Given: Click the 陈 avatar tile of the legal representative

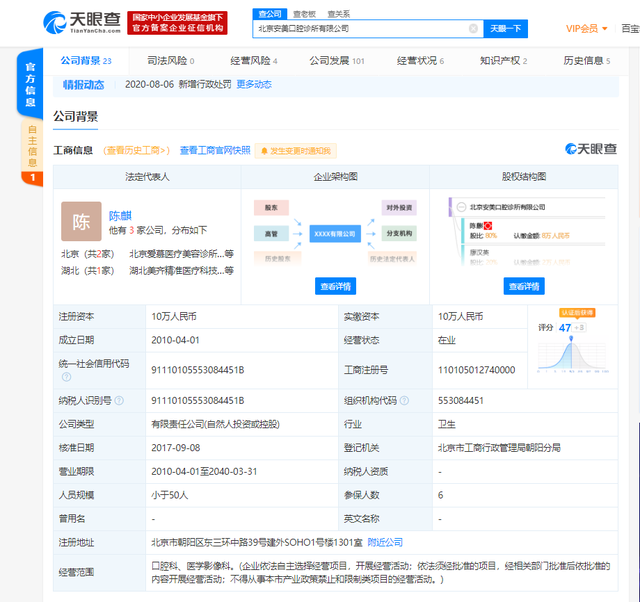Looking at the screenshot, I should (81, 221).
